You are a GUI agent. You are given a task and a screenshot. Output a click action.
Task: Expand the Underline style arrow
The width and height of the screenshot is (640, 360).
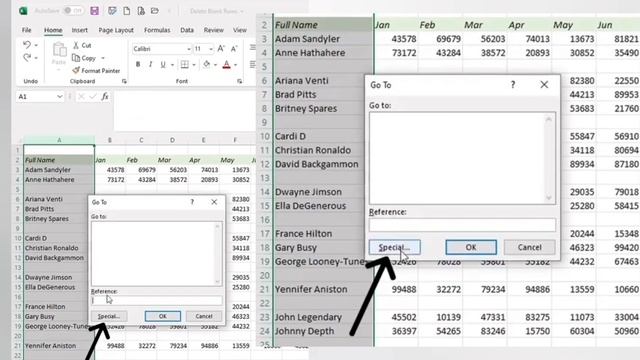[x=172, y=65]
